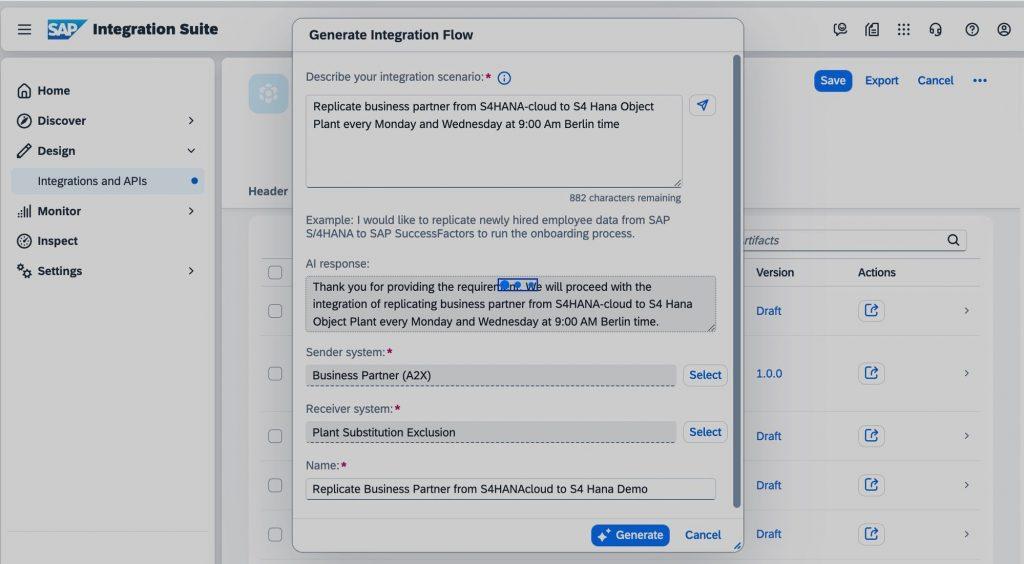1024x564 pixels.
Task: Select Integrations and APIs
Action: pyautogui.click(x=108, y=181)
